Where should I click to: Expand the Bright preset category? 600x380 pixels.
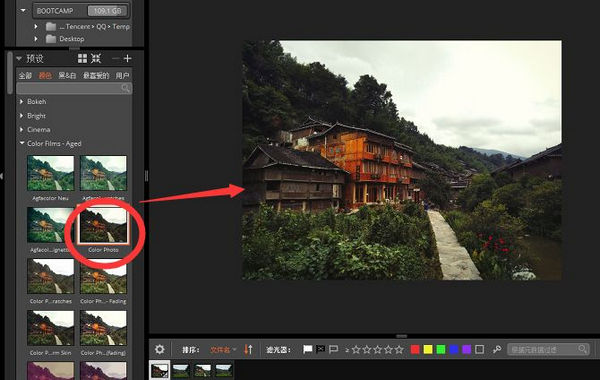(21, 116)
